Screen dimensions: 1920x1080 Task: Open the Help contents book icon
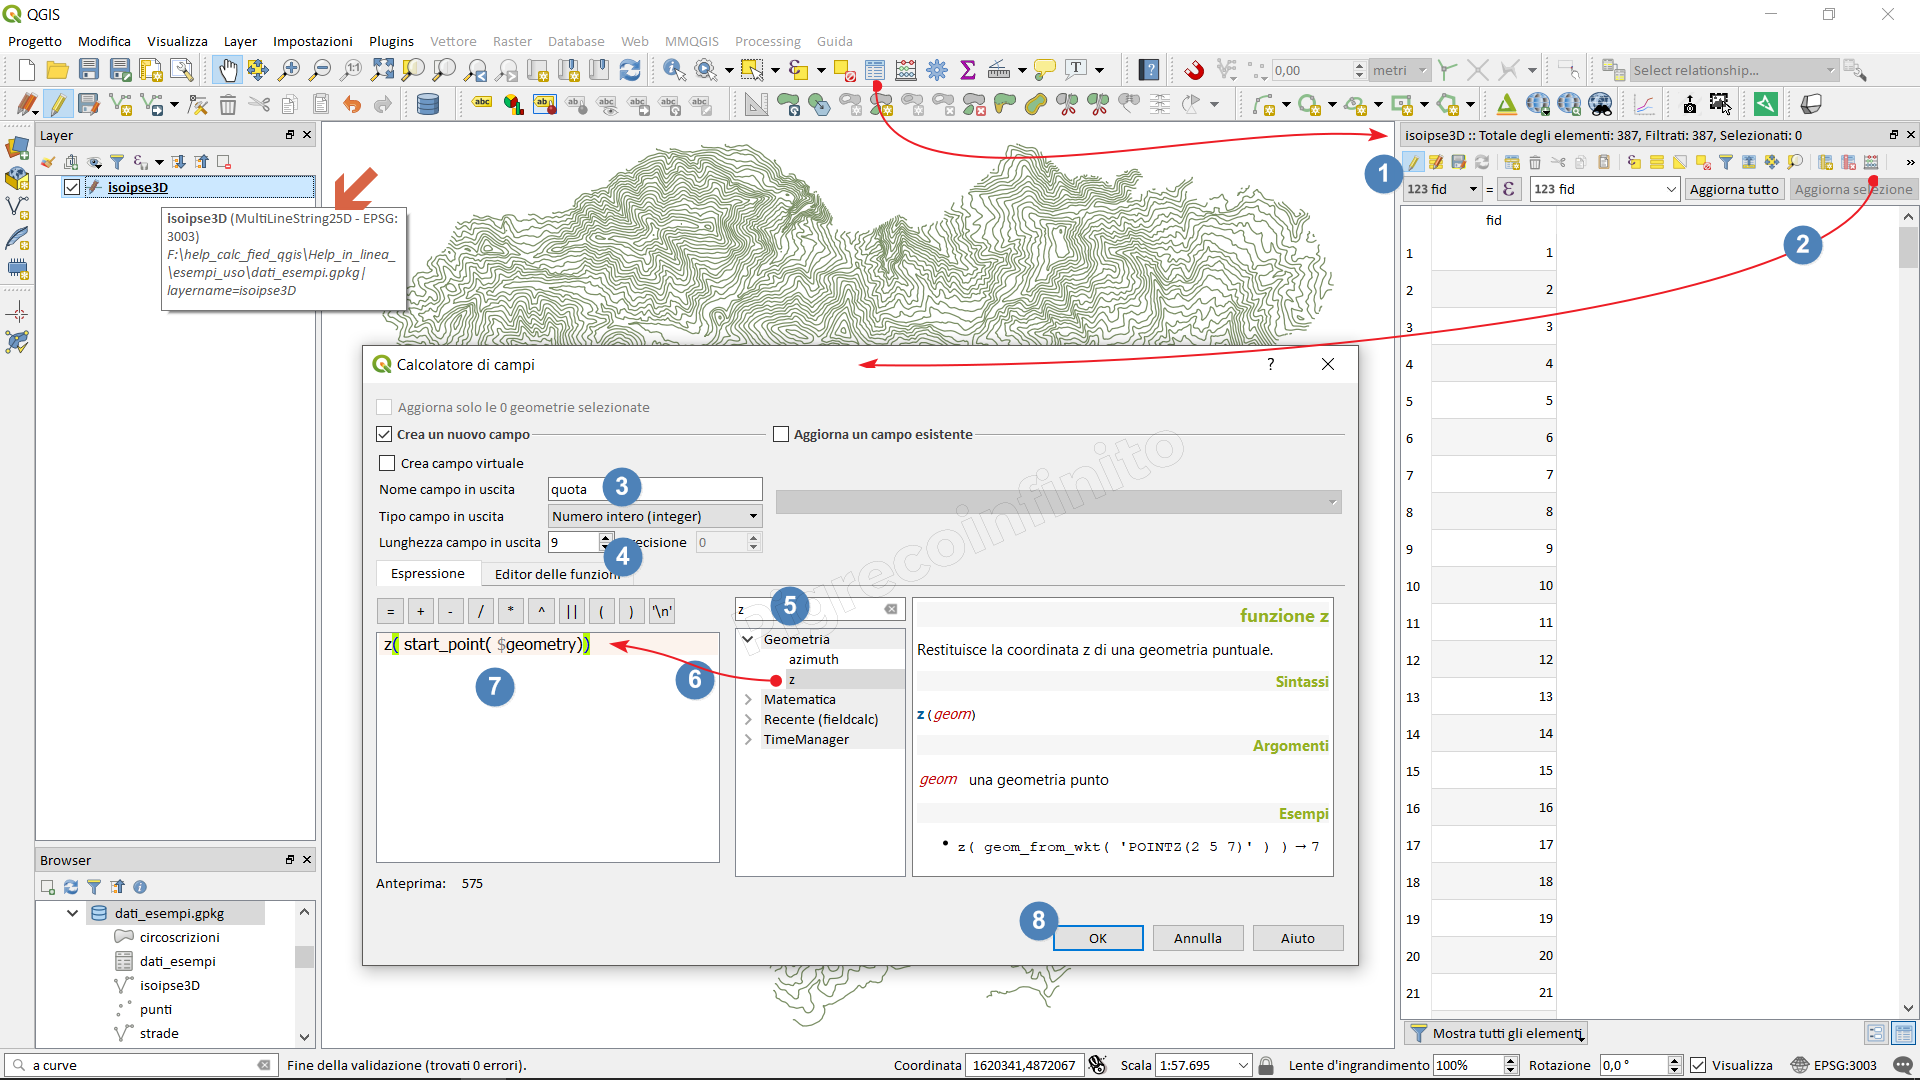point(1150,70)
